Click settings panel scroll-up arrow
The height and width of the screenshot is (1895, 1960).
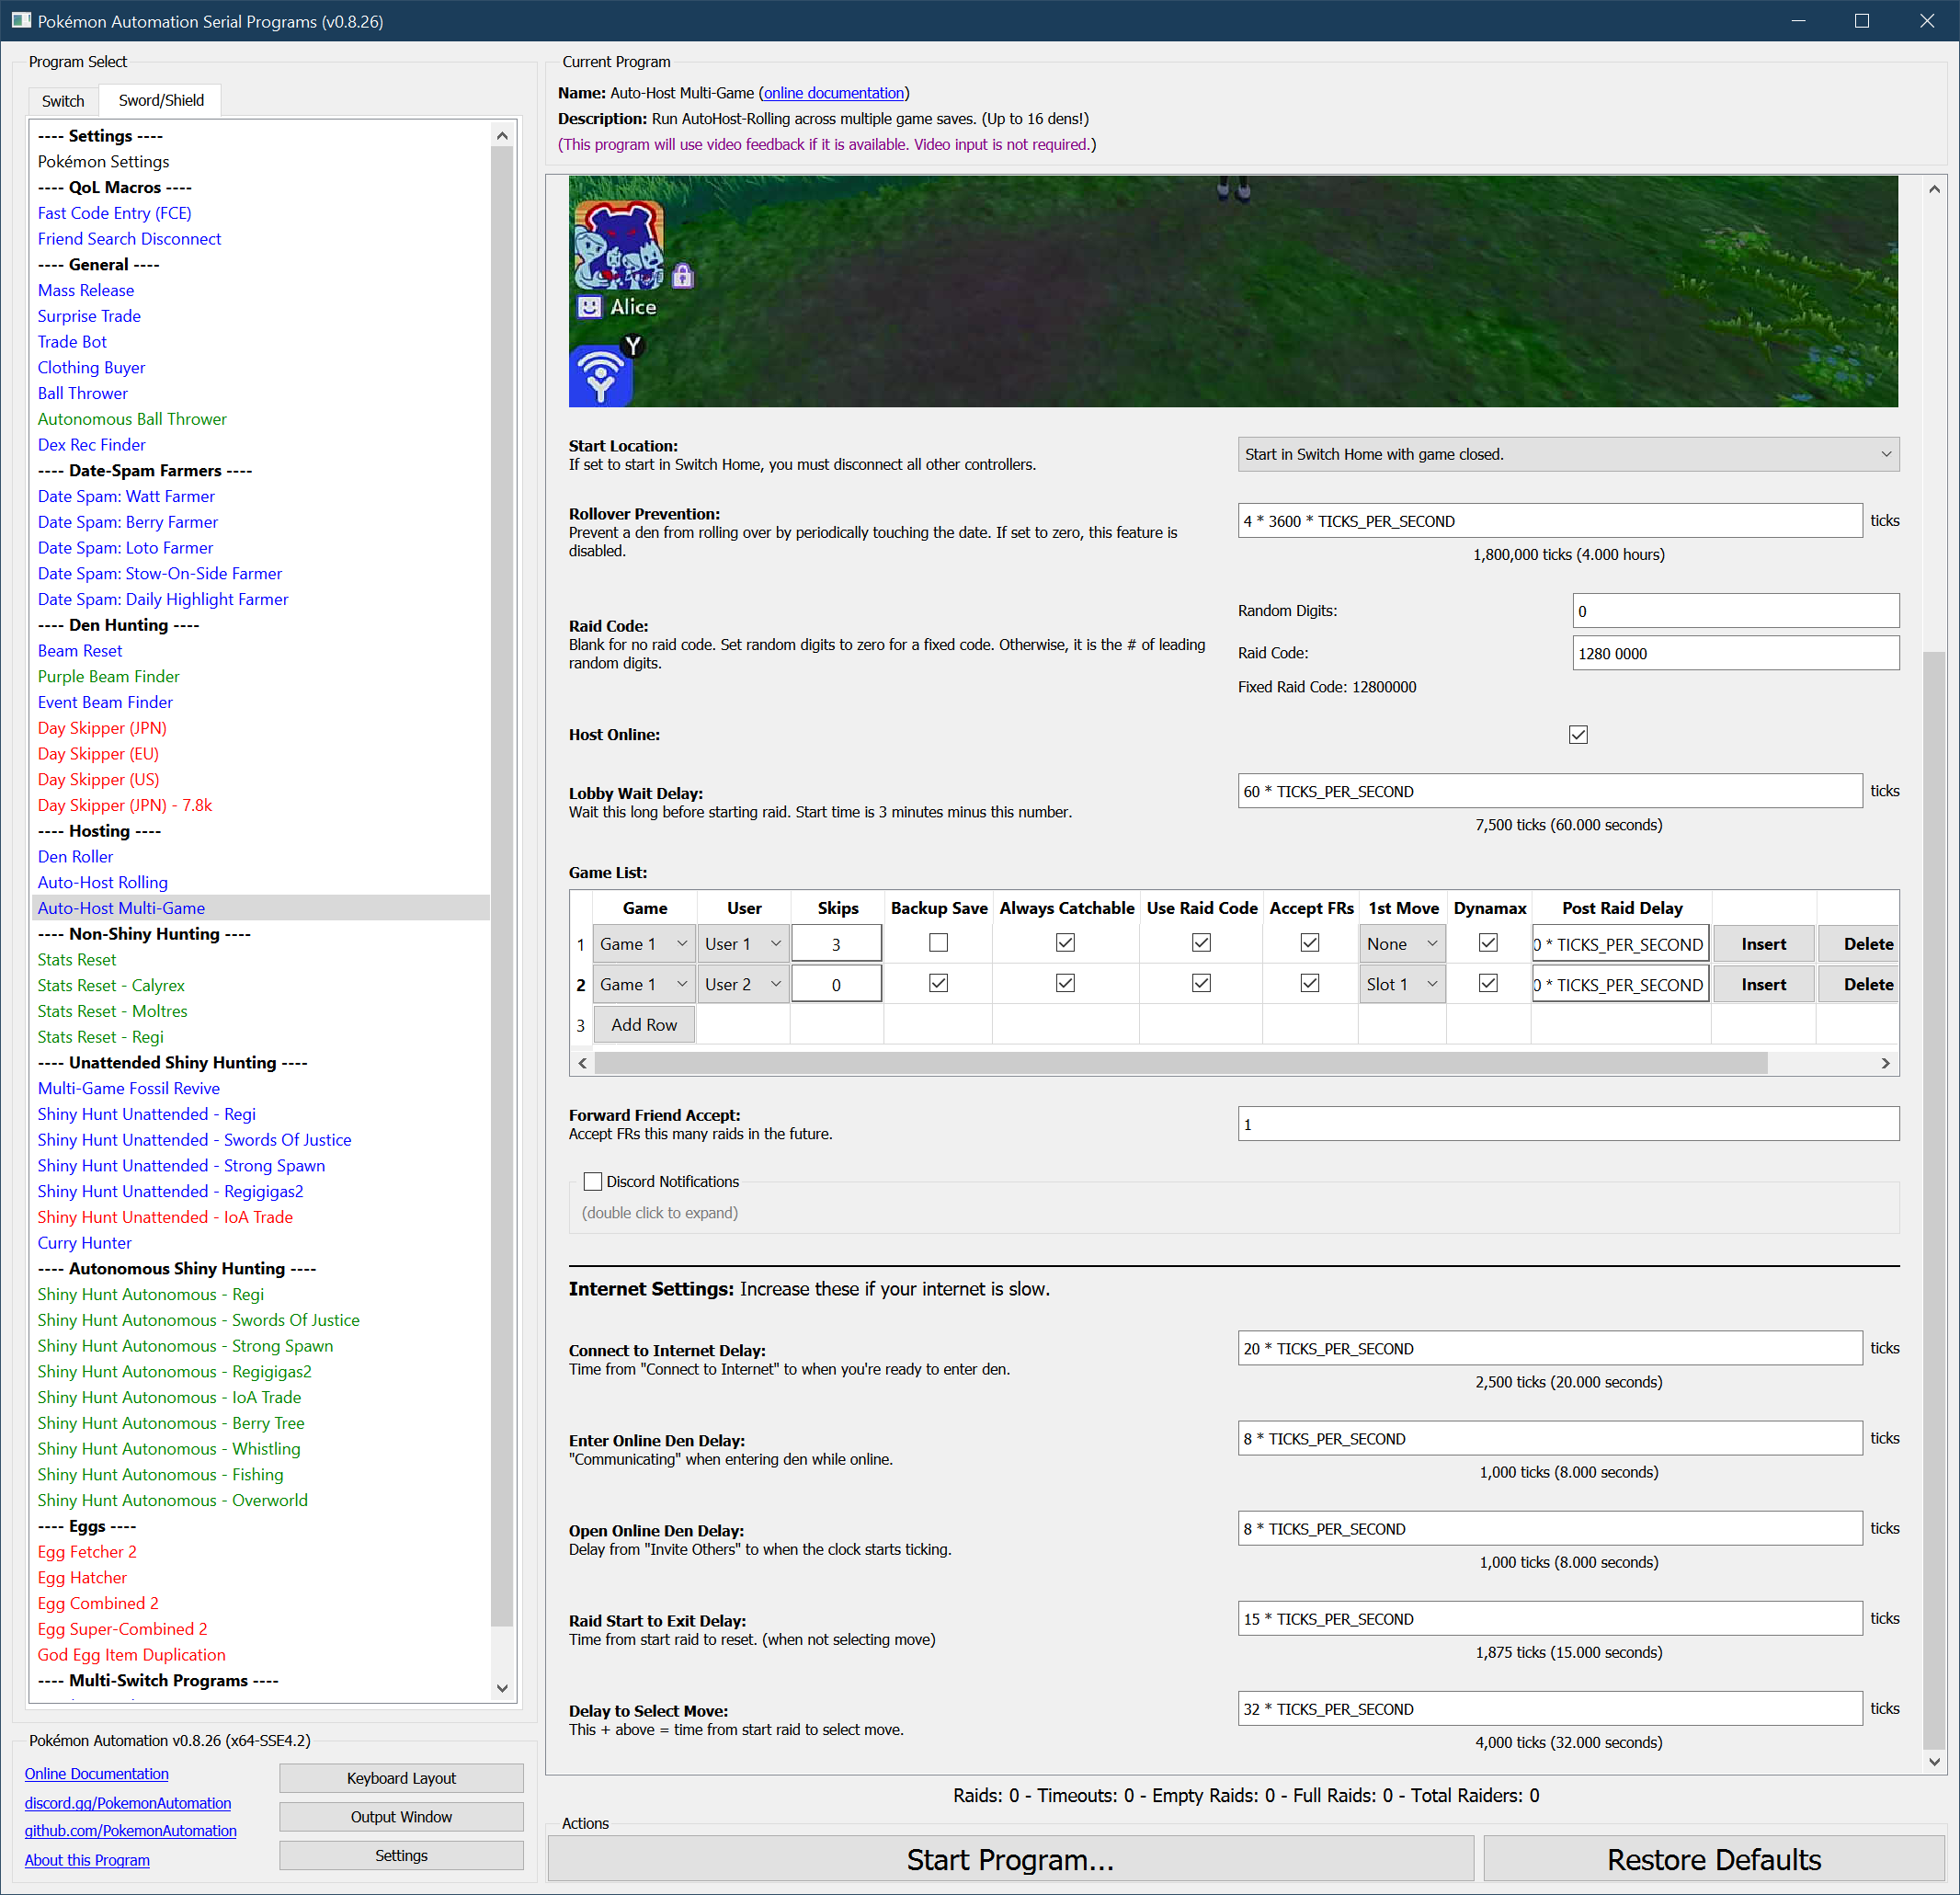1934,189
